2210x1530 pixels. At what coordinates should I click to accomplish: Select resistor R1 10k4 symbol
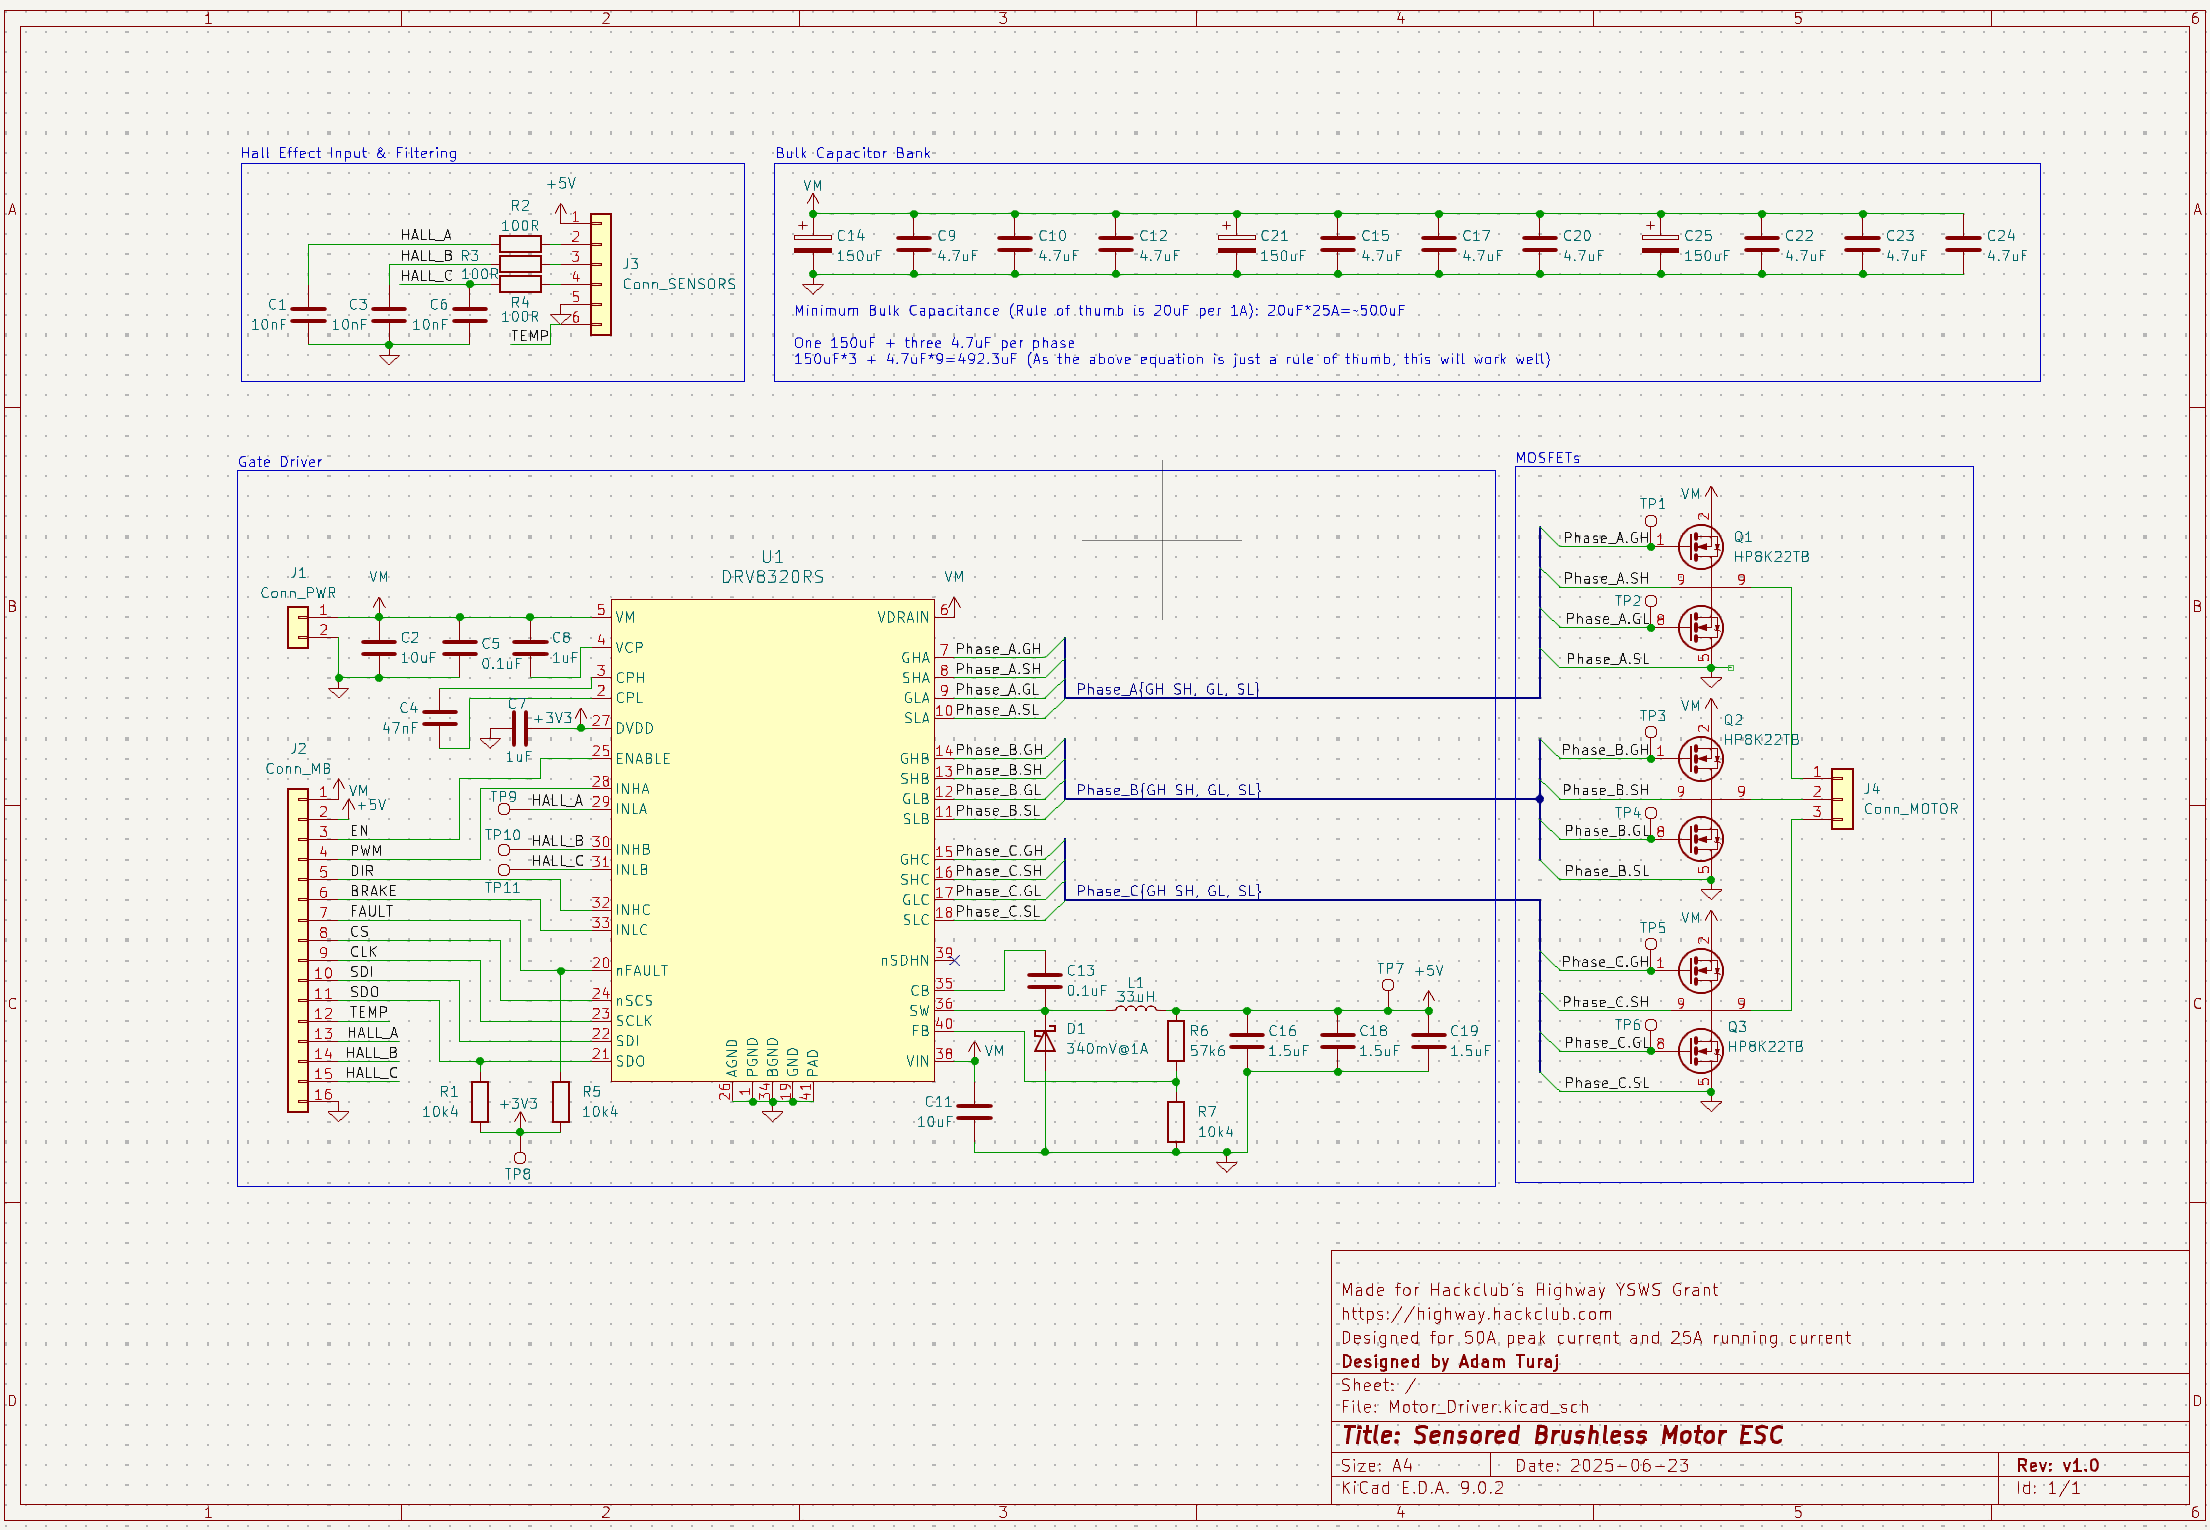pos(480,1101)
